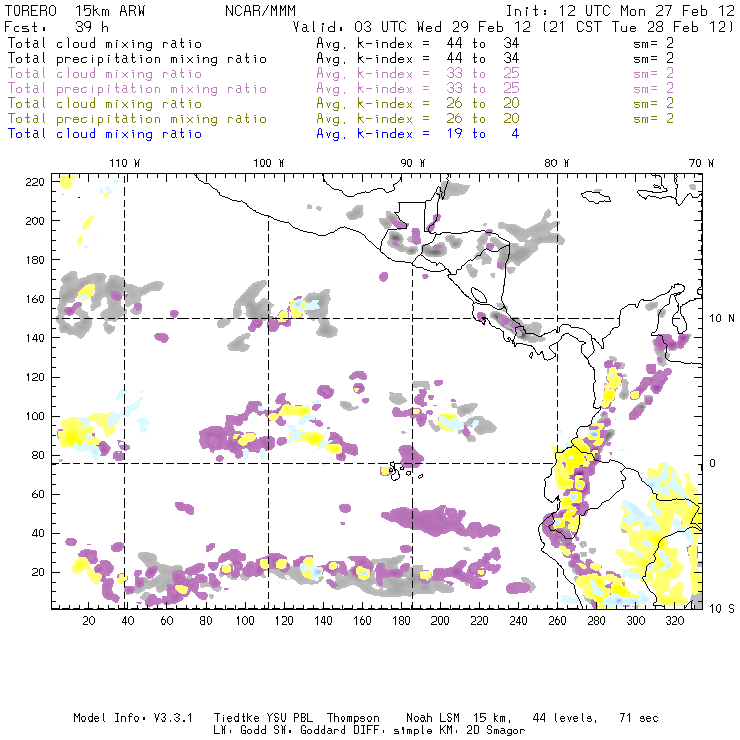This screenshot has width=740, height=740.
Task: Click the 10 N latitude label
Action: click(x=718, y=318)
